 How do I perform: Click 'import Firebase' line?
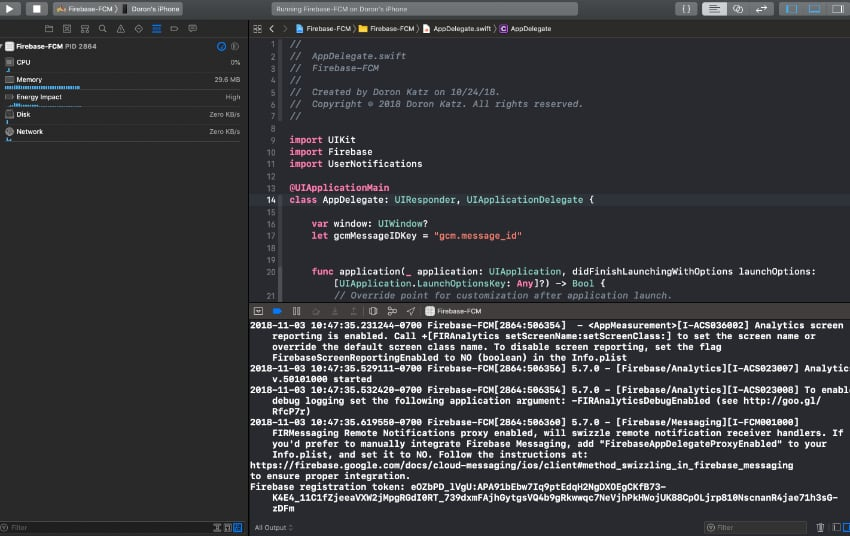331,152
